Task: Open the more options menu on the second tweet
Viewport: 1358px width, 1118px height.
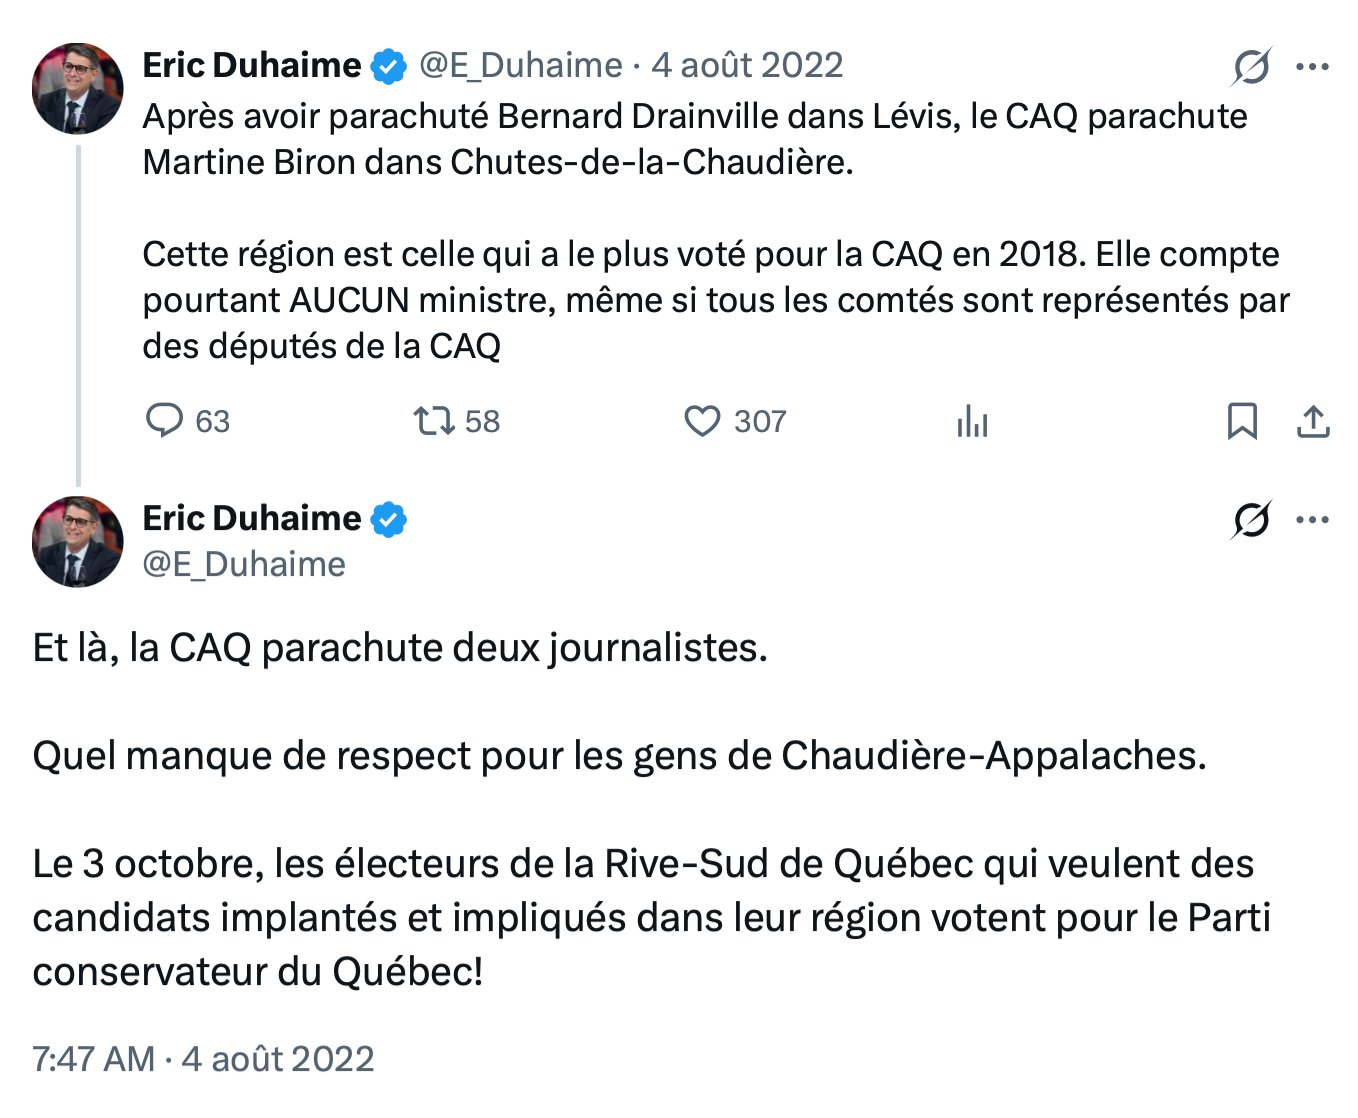Action: pyautogui.click(x=1312, y=520)
